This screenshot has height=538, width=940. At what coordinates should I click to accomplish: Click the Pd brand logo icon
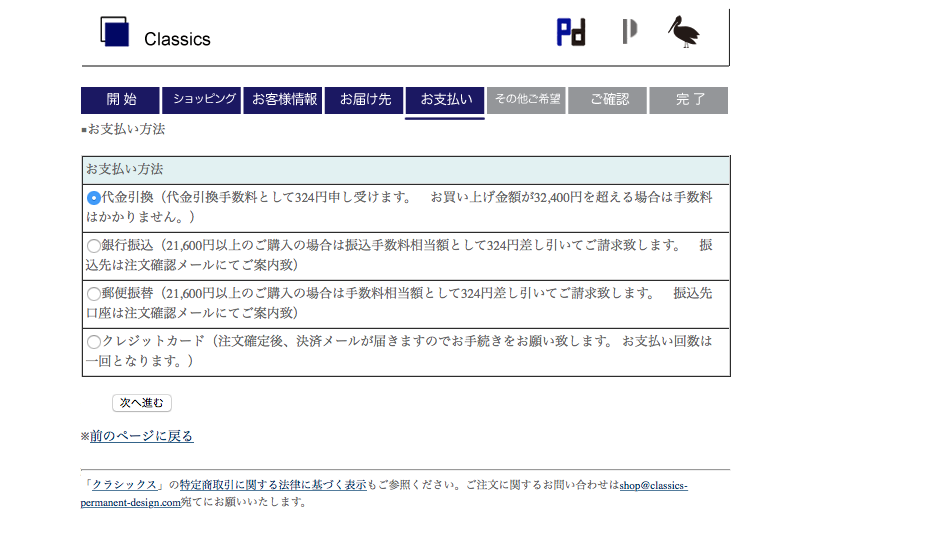coord(570,32)
